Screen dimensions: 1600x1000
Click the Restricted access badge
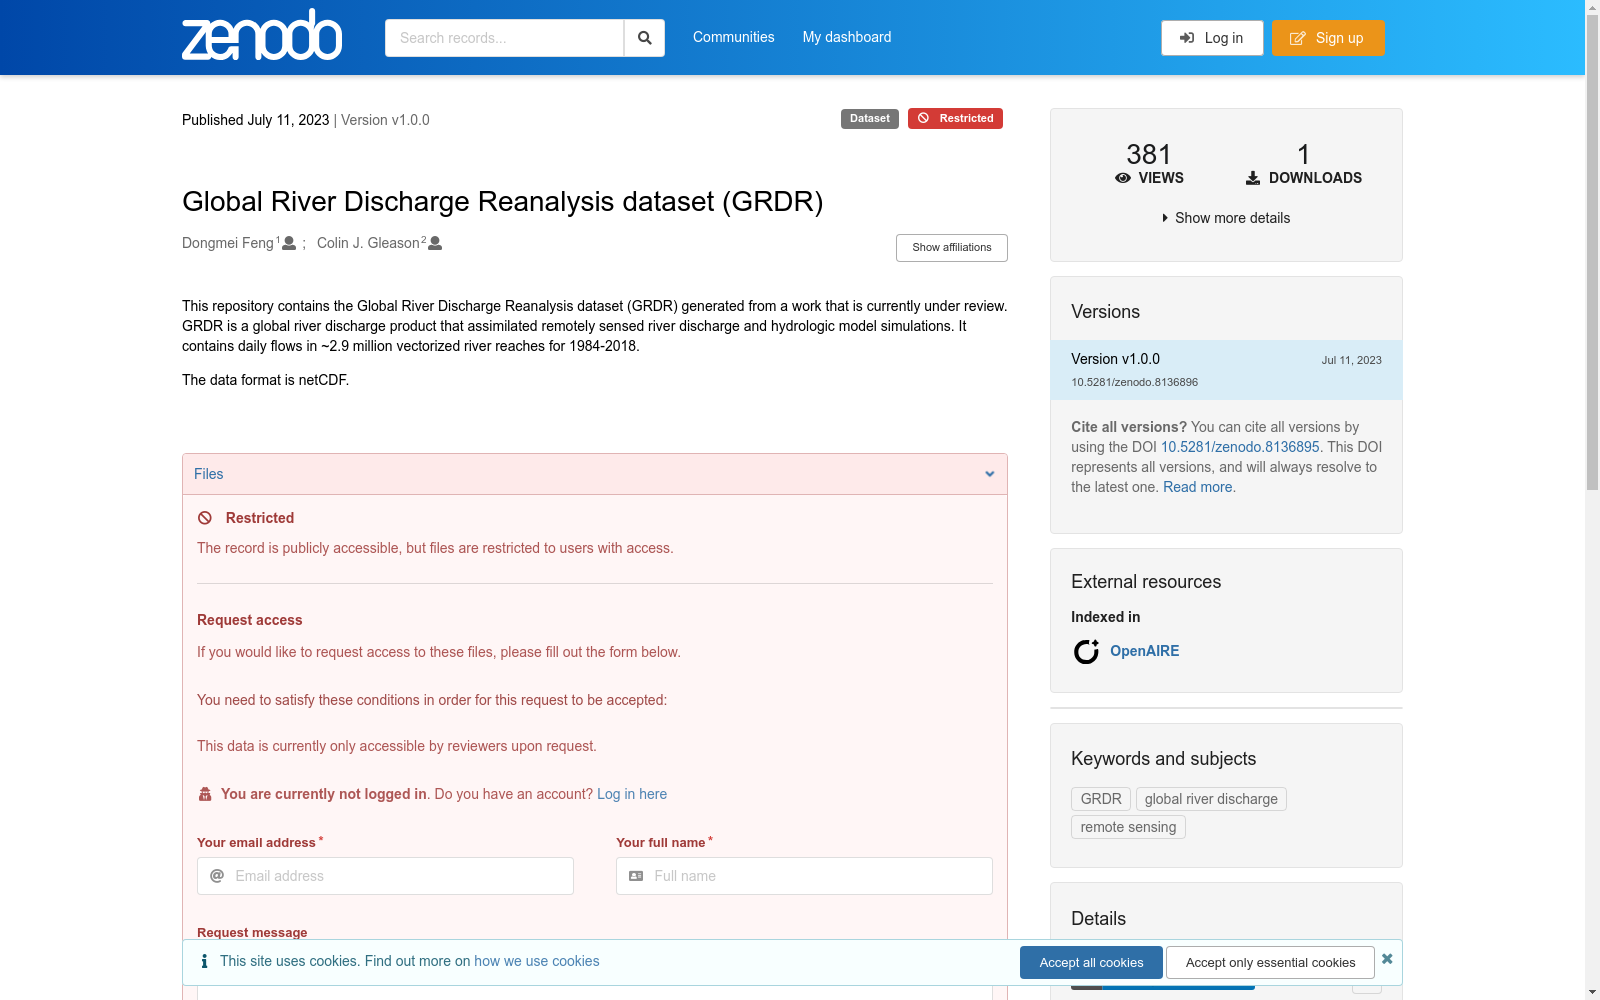pos(955,118)
